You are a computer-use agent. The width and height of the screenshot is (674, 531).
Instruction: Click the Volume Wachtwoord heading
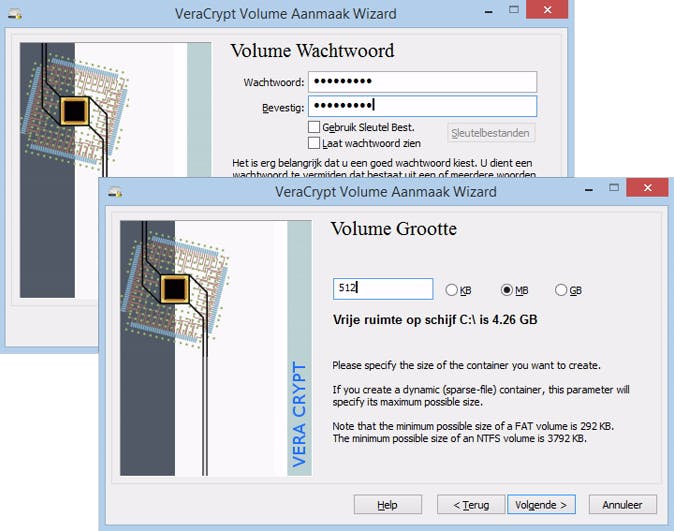point(312,51)
